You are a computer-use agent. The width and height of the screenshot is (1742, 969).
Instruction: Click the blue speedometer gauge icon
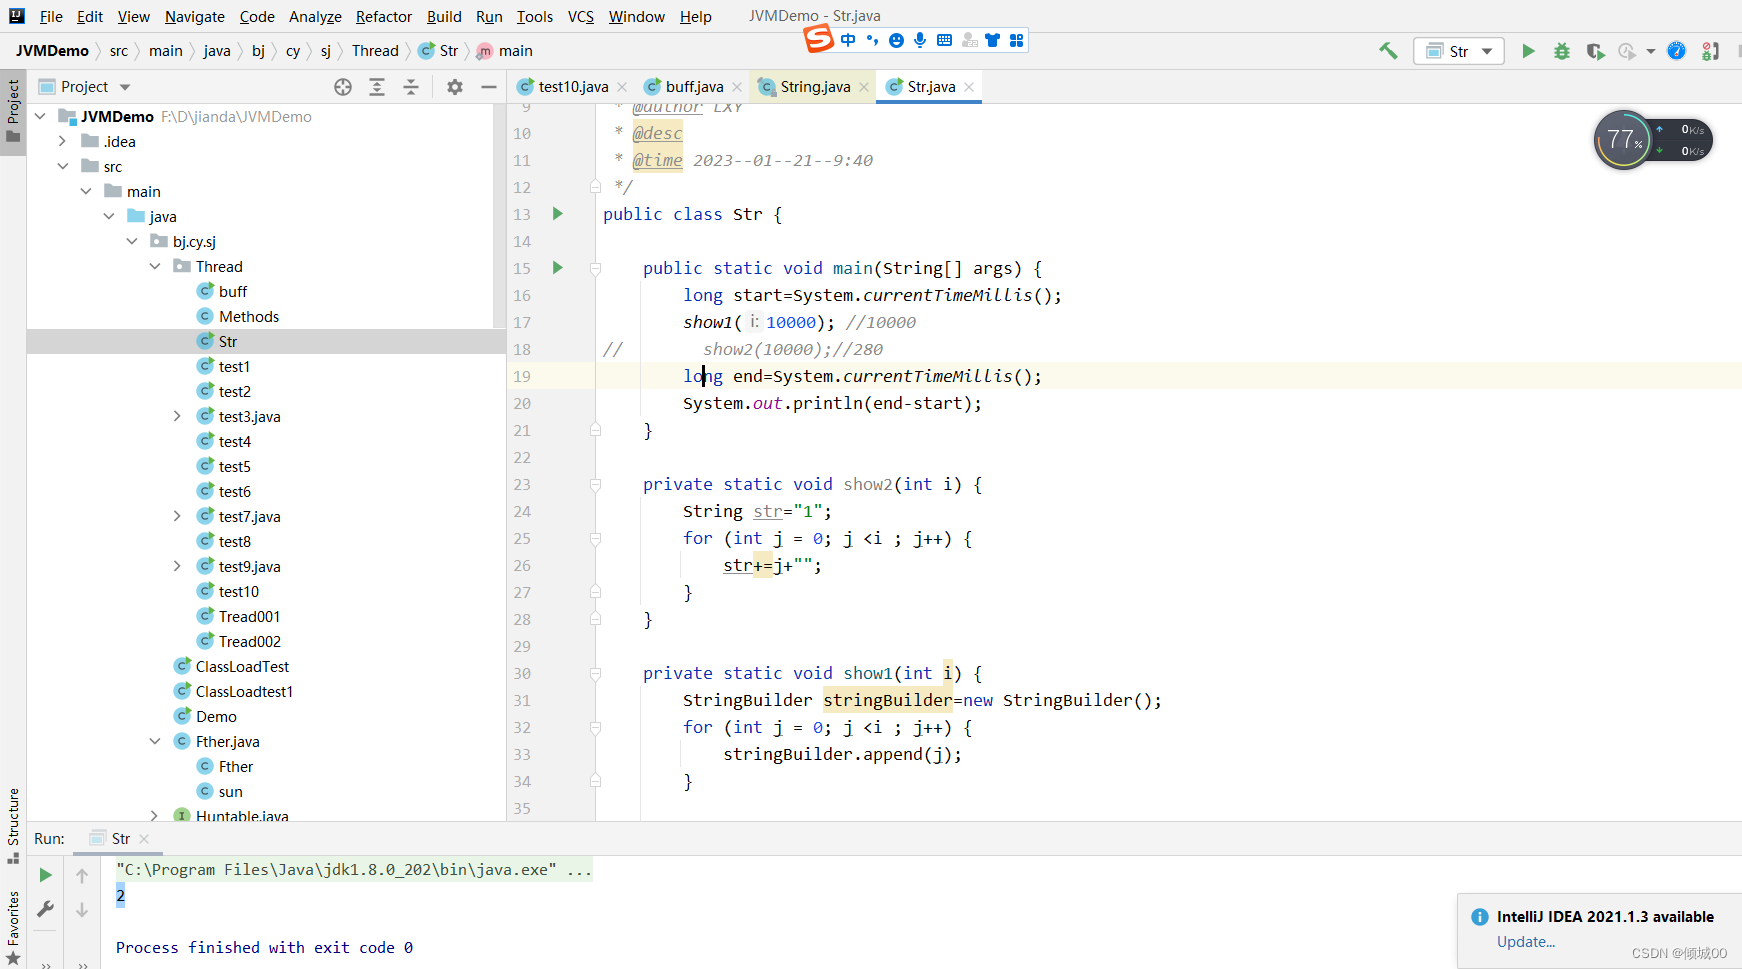(x=1677, y=51)
